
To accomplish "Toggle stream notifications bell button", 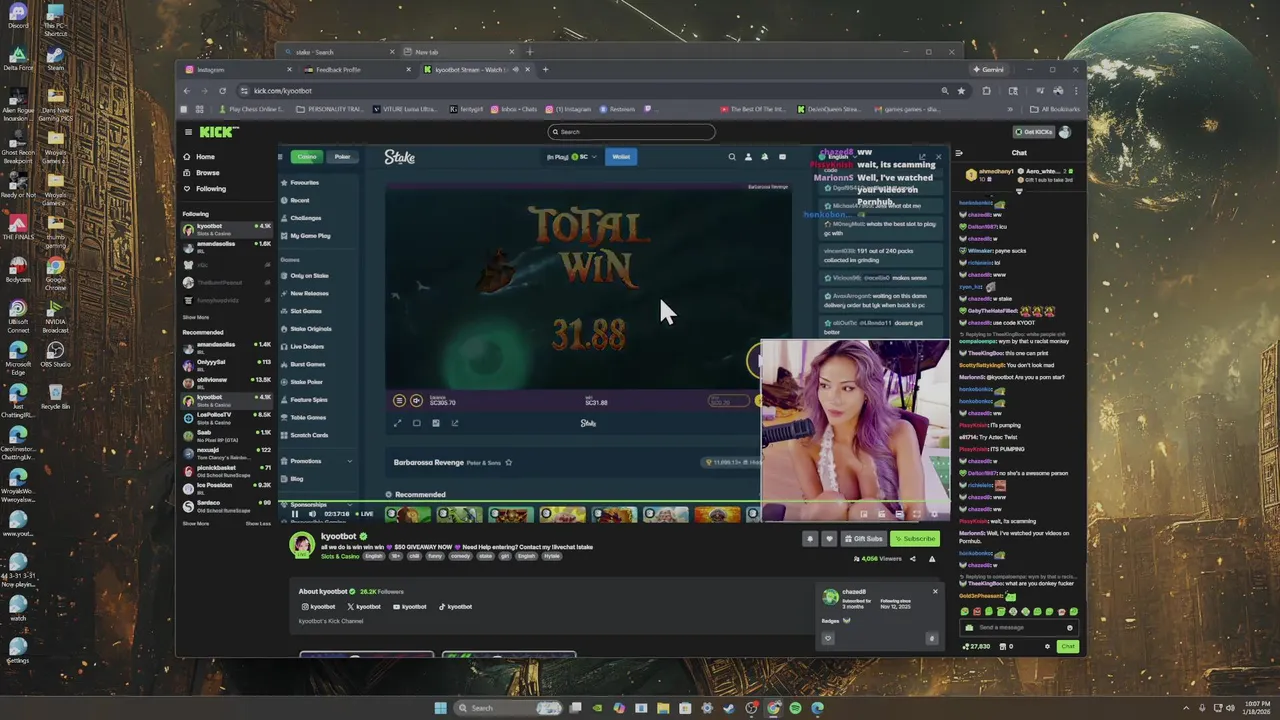I will click(x=810, y=539).
